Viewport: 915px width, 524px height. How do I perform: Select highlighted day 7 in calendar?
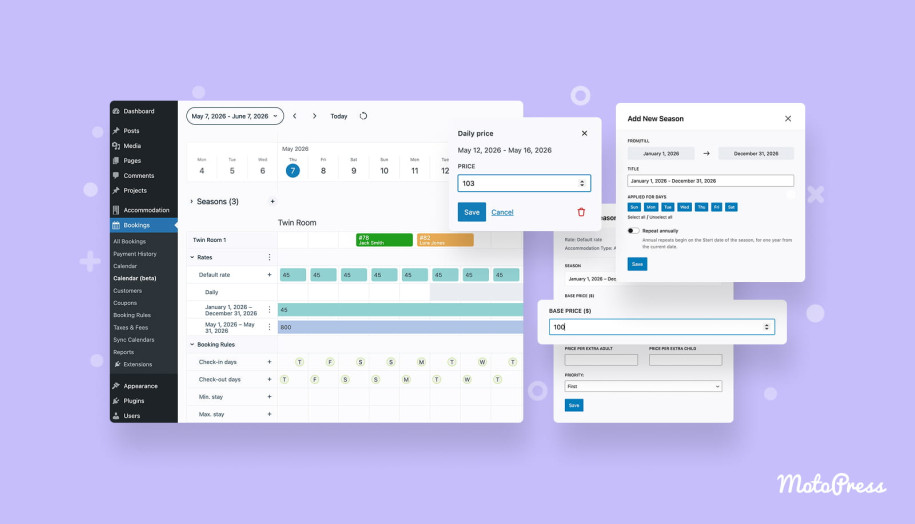point(293,171)
